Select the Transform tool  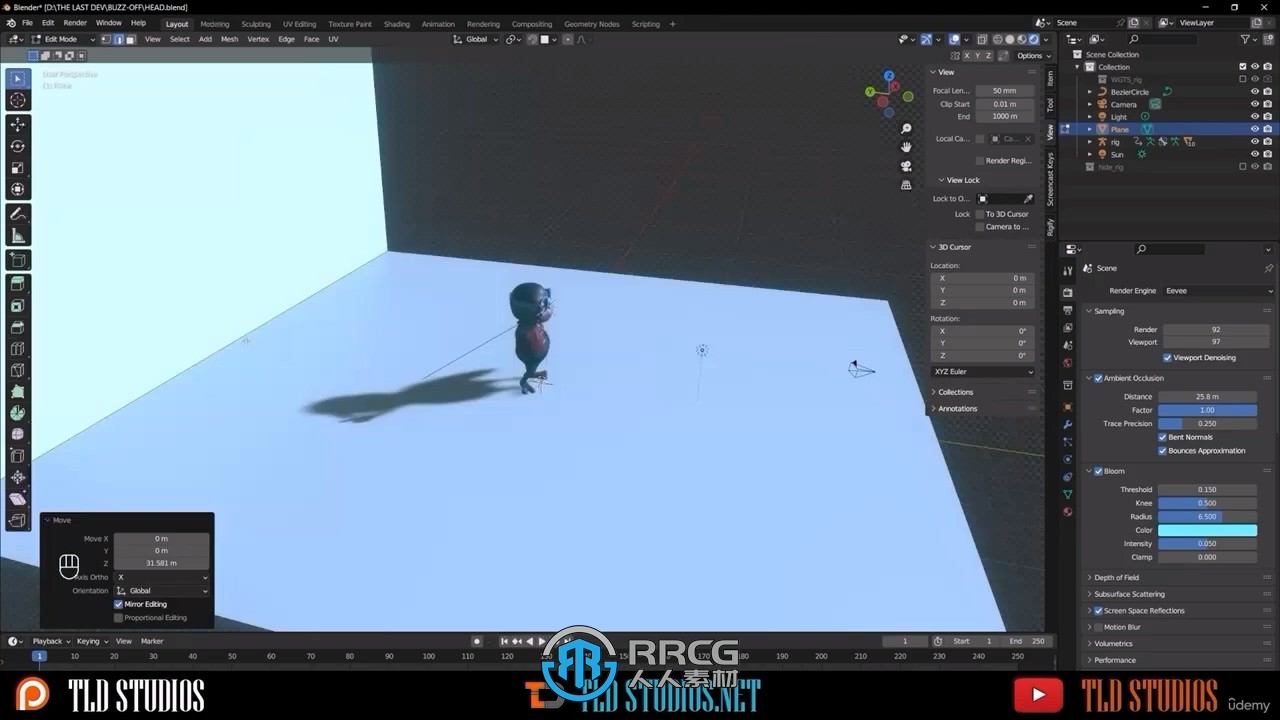click(18, 190)
